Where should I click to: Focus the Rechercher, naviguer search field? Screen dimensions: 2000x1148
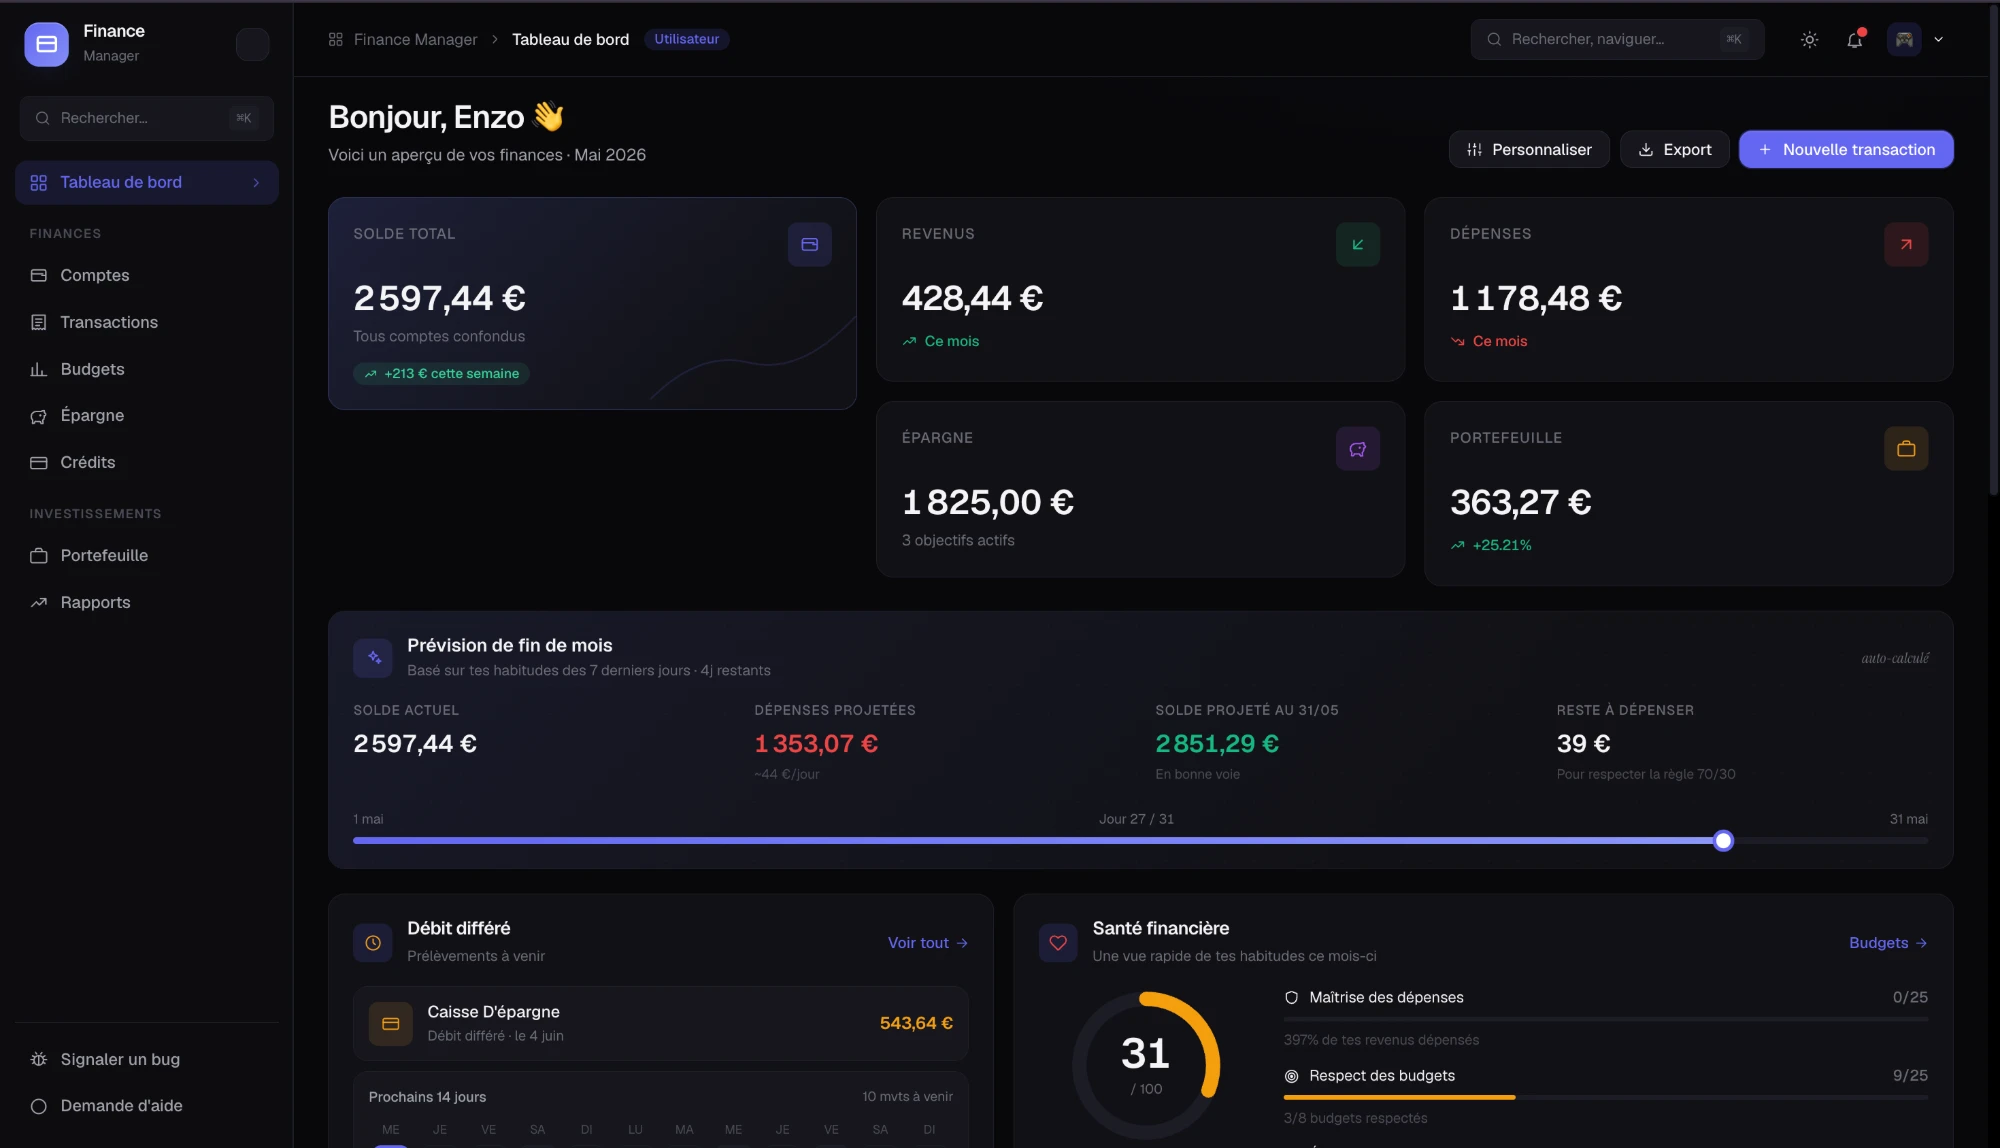click(1617, 40)
